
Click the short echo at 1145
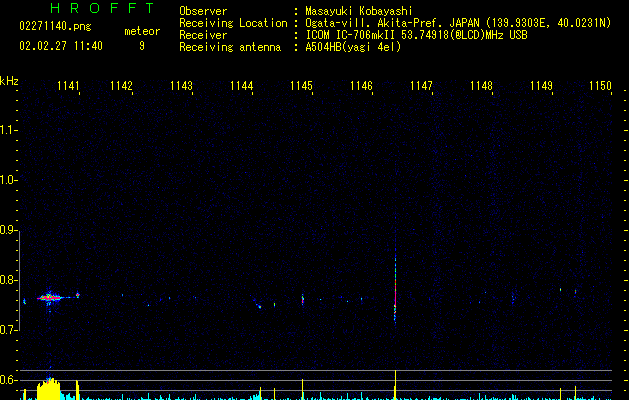click(x=302, y=300)
